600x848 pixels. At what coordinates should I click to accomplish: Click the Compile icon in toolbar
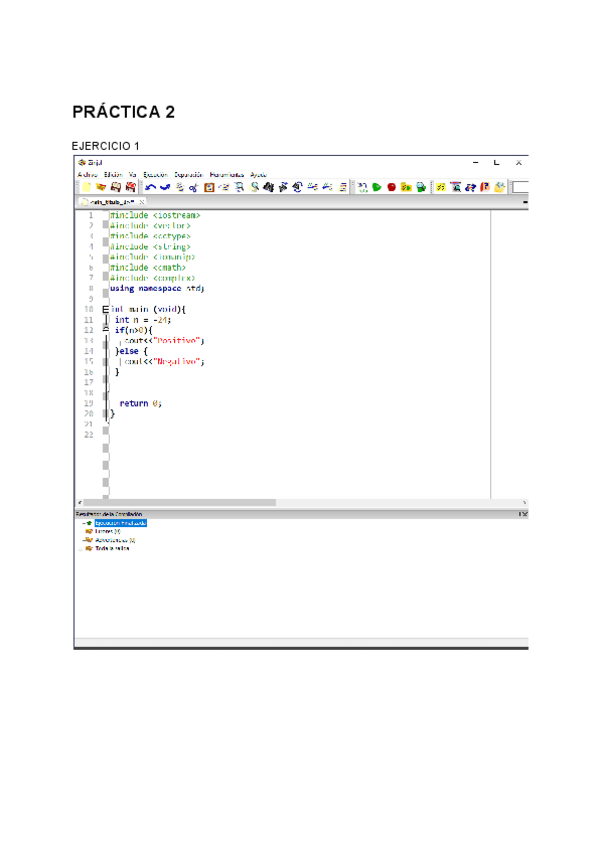click(x=362, y=187)
